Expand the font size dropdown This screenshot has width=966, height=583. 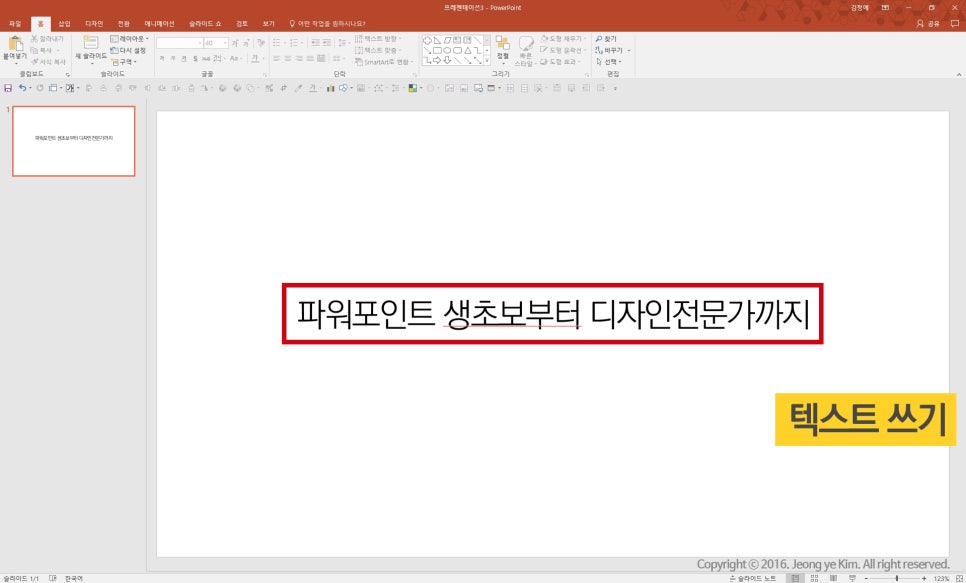point(225,43)
